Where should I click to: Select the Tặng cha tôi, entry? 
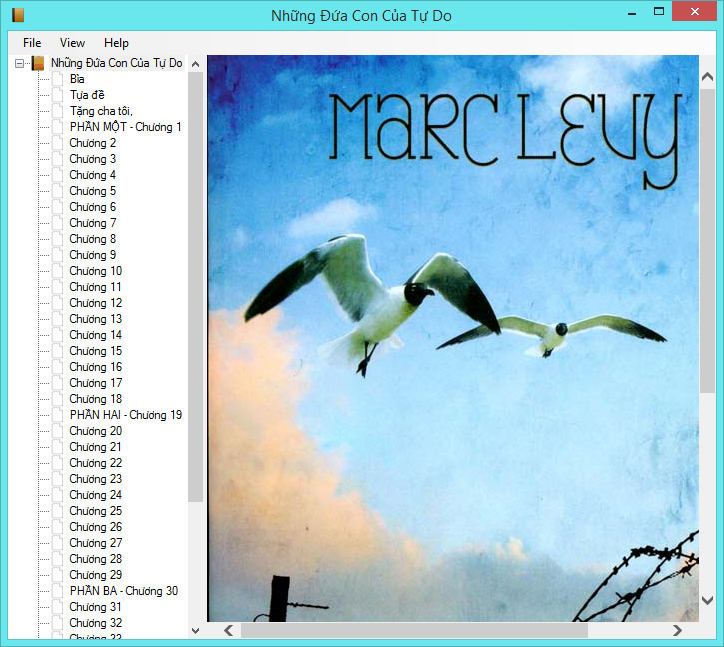pyautogui.click(x=101, y=111)
